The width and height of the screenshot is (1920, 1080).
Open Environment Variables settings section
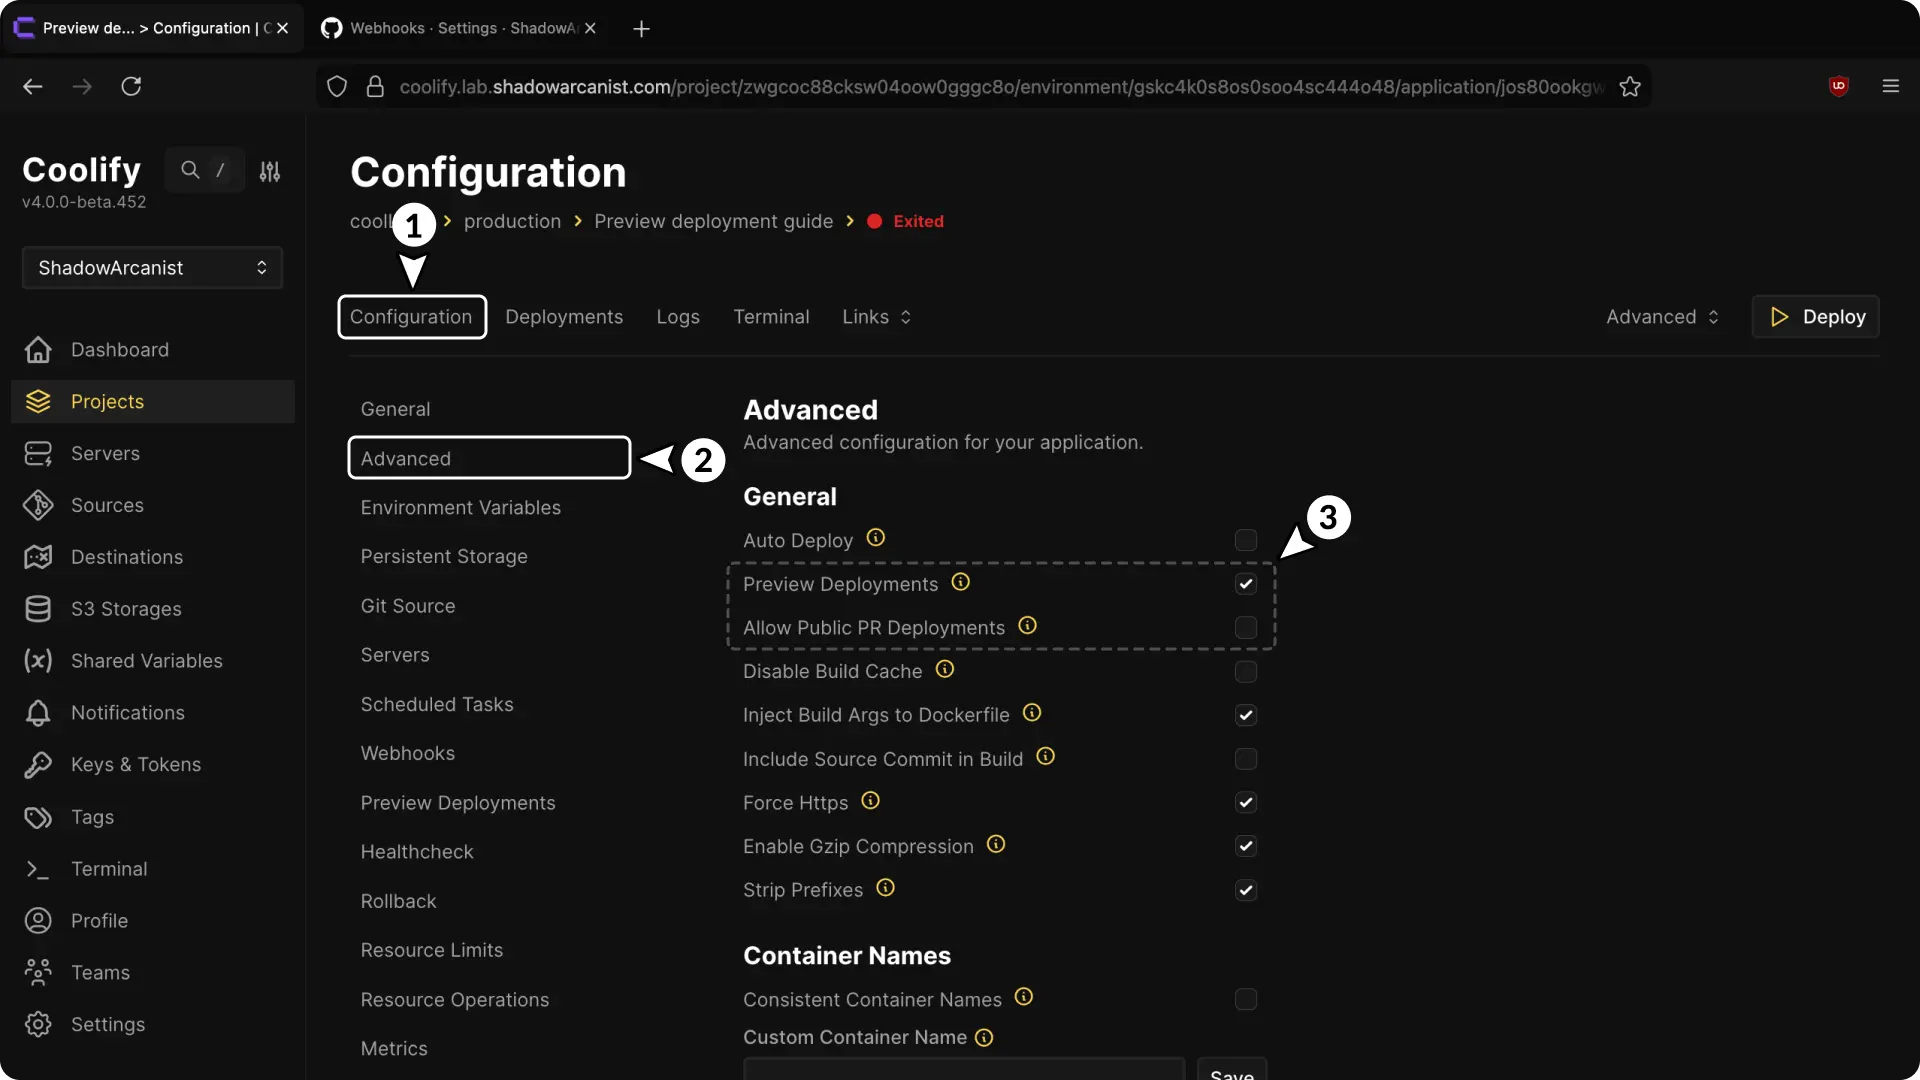(x=461, y=508)
